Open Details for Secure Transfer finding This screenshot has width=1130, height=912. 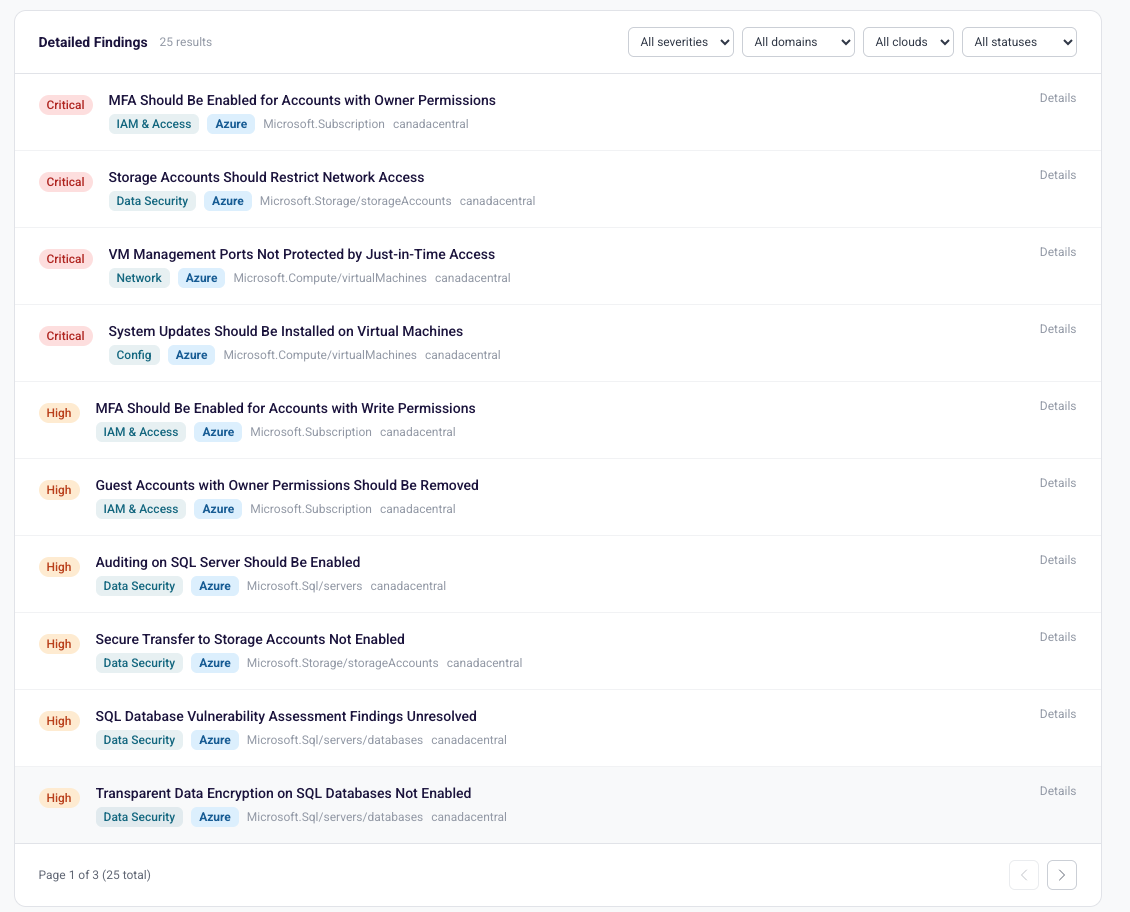click(x=1057, y=638)
